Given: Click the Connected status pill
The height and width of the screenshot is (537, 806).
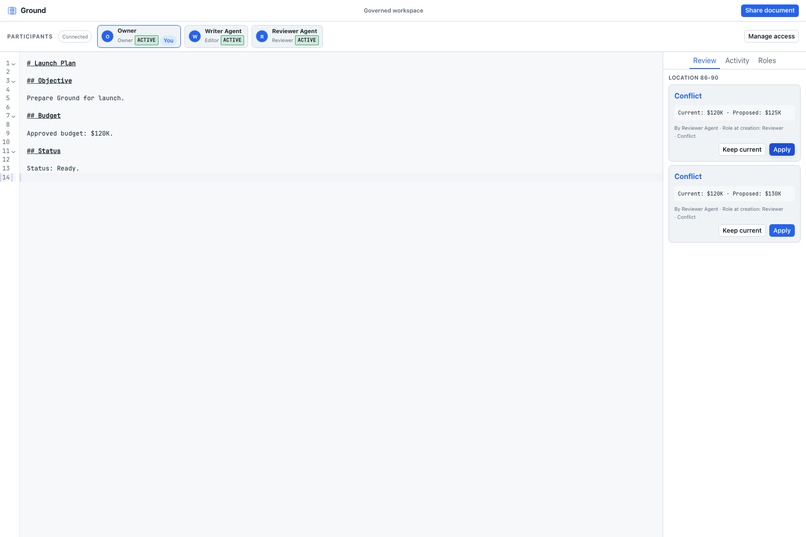Looking at the screenshot, I should point(75,36).
